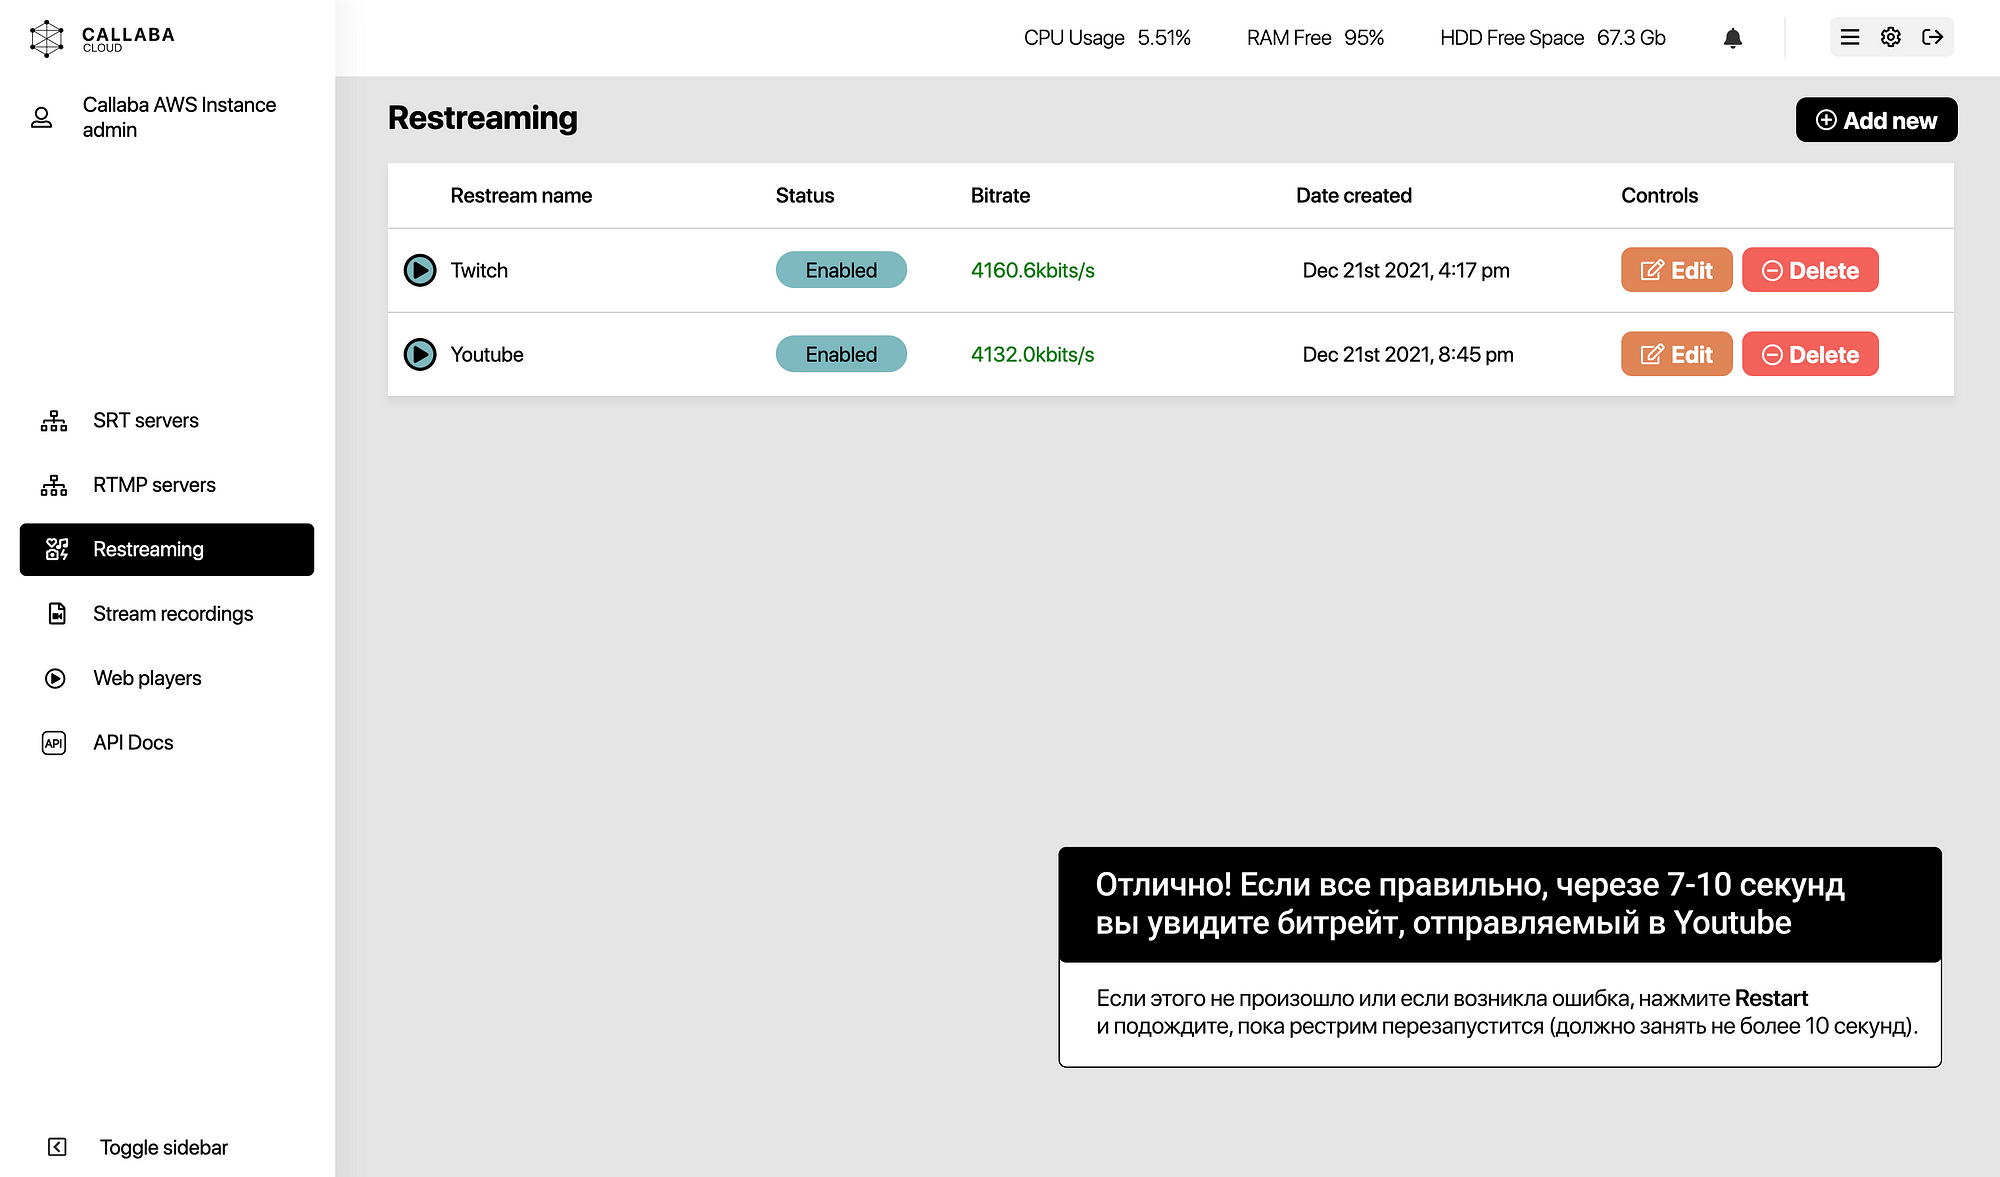Click HDD Free Space 67.3 Gb indicator
2000x1177 pixels.
[x=1553, y=38]
